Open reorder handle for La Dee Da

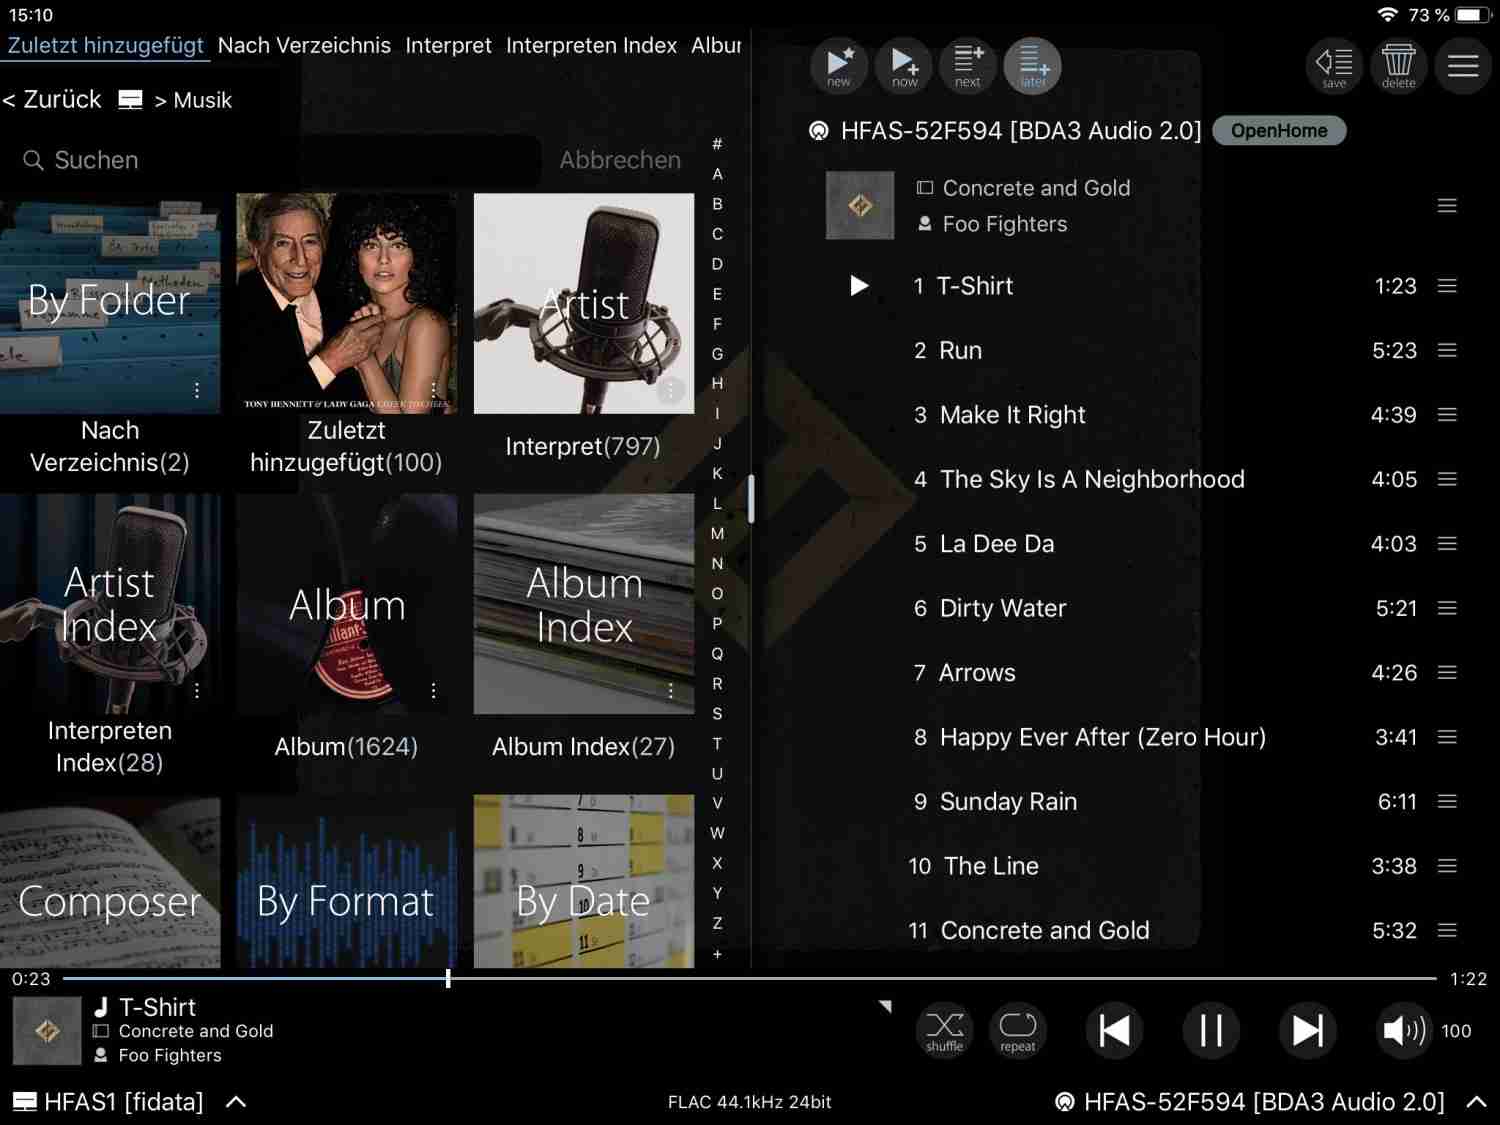pos(1447,544)
